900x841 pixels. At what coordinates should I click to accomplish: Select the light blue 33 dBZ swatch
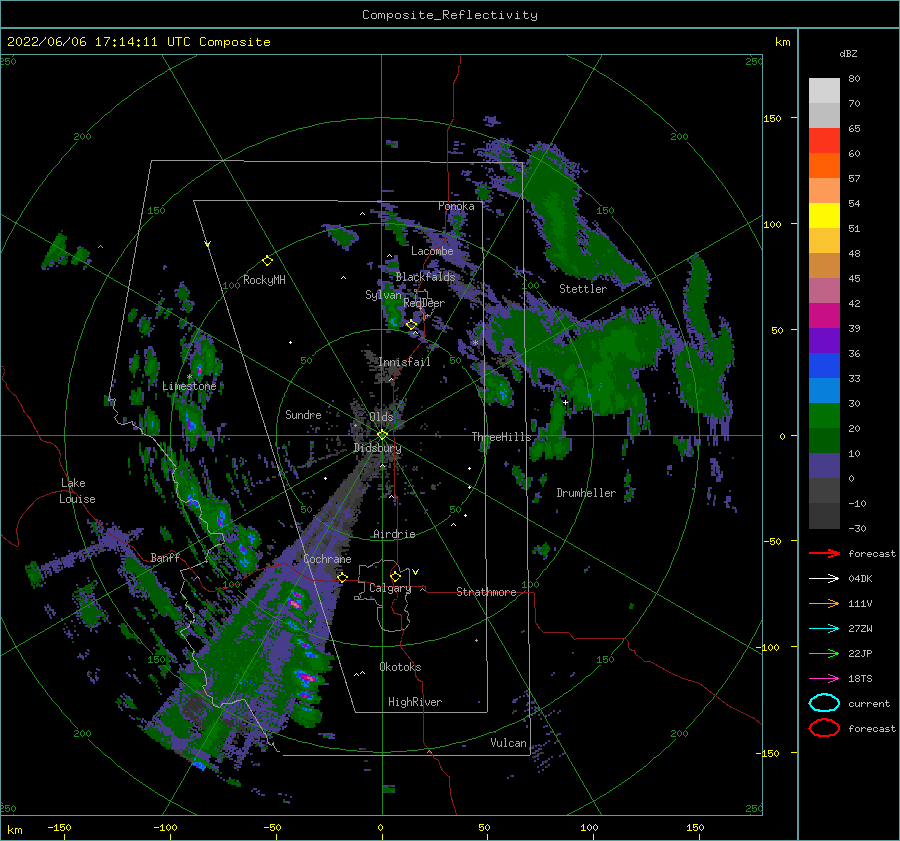point(824,391)
